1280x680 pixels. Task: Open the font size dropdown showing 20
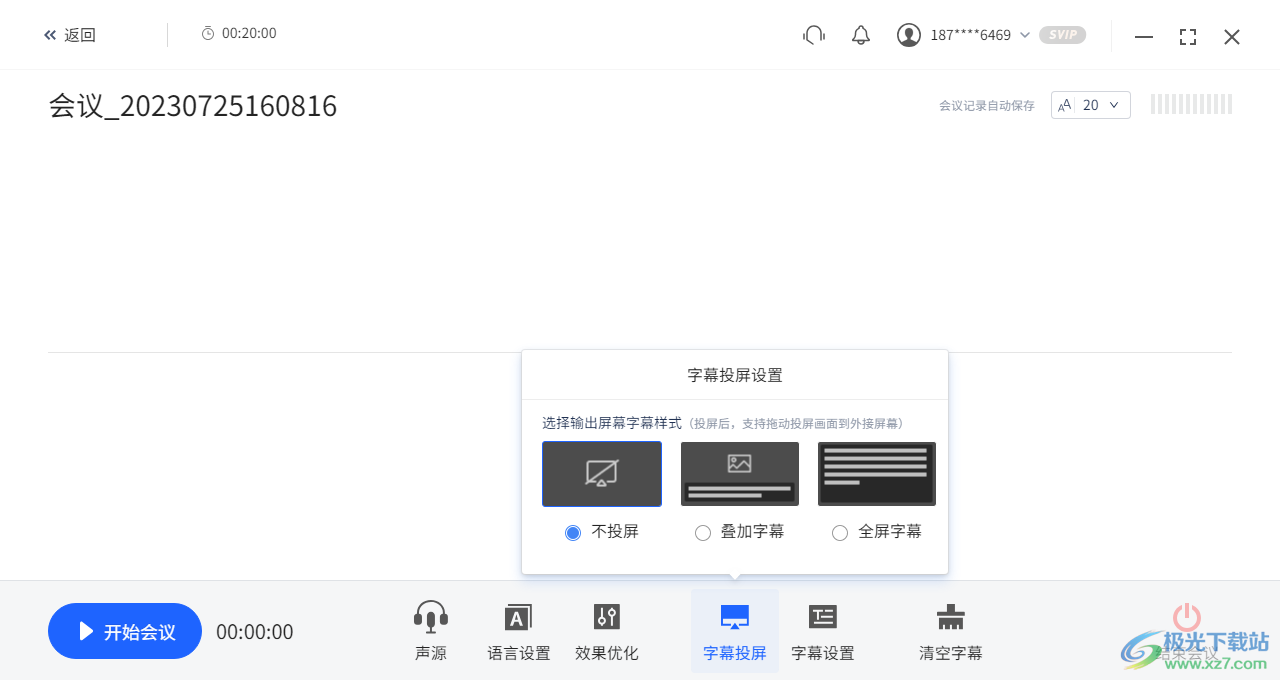click(x=1090, y=105)
